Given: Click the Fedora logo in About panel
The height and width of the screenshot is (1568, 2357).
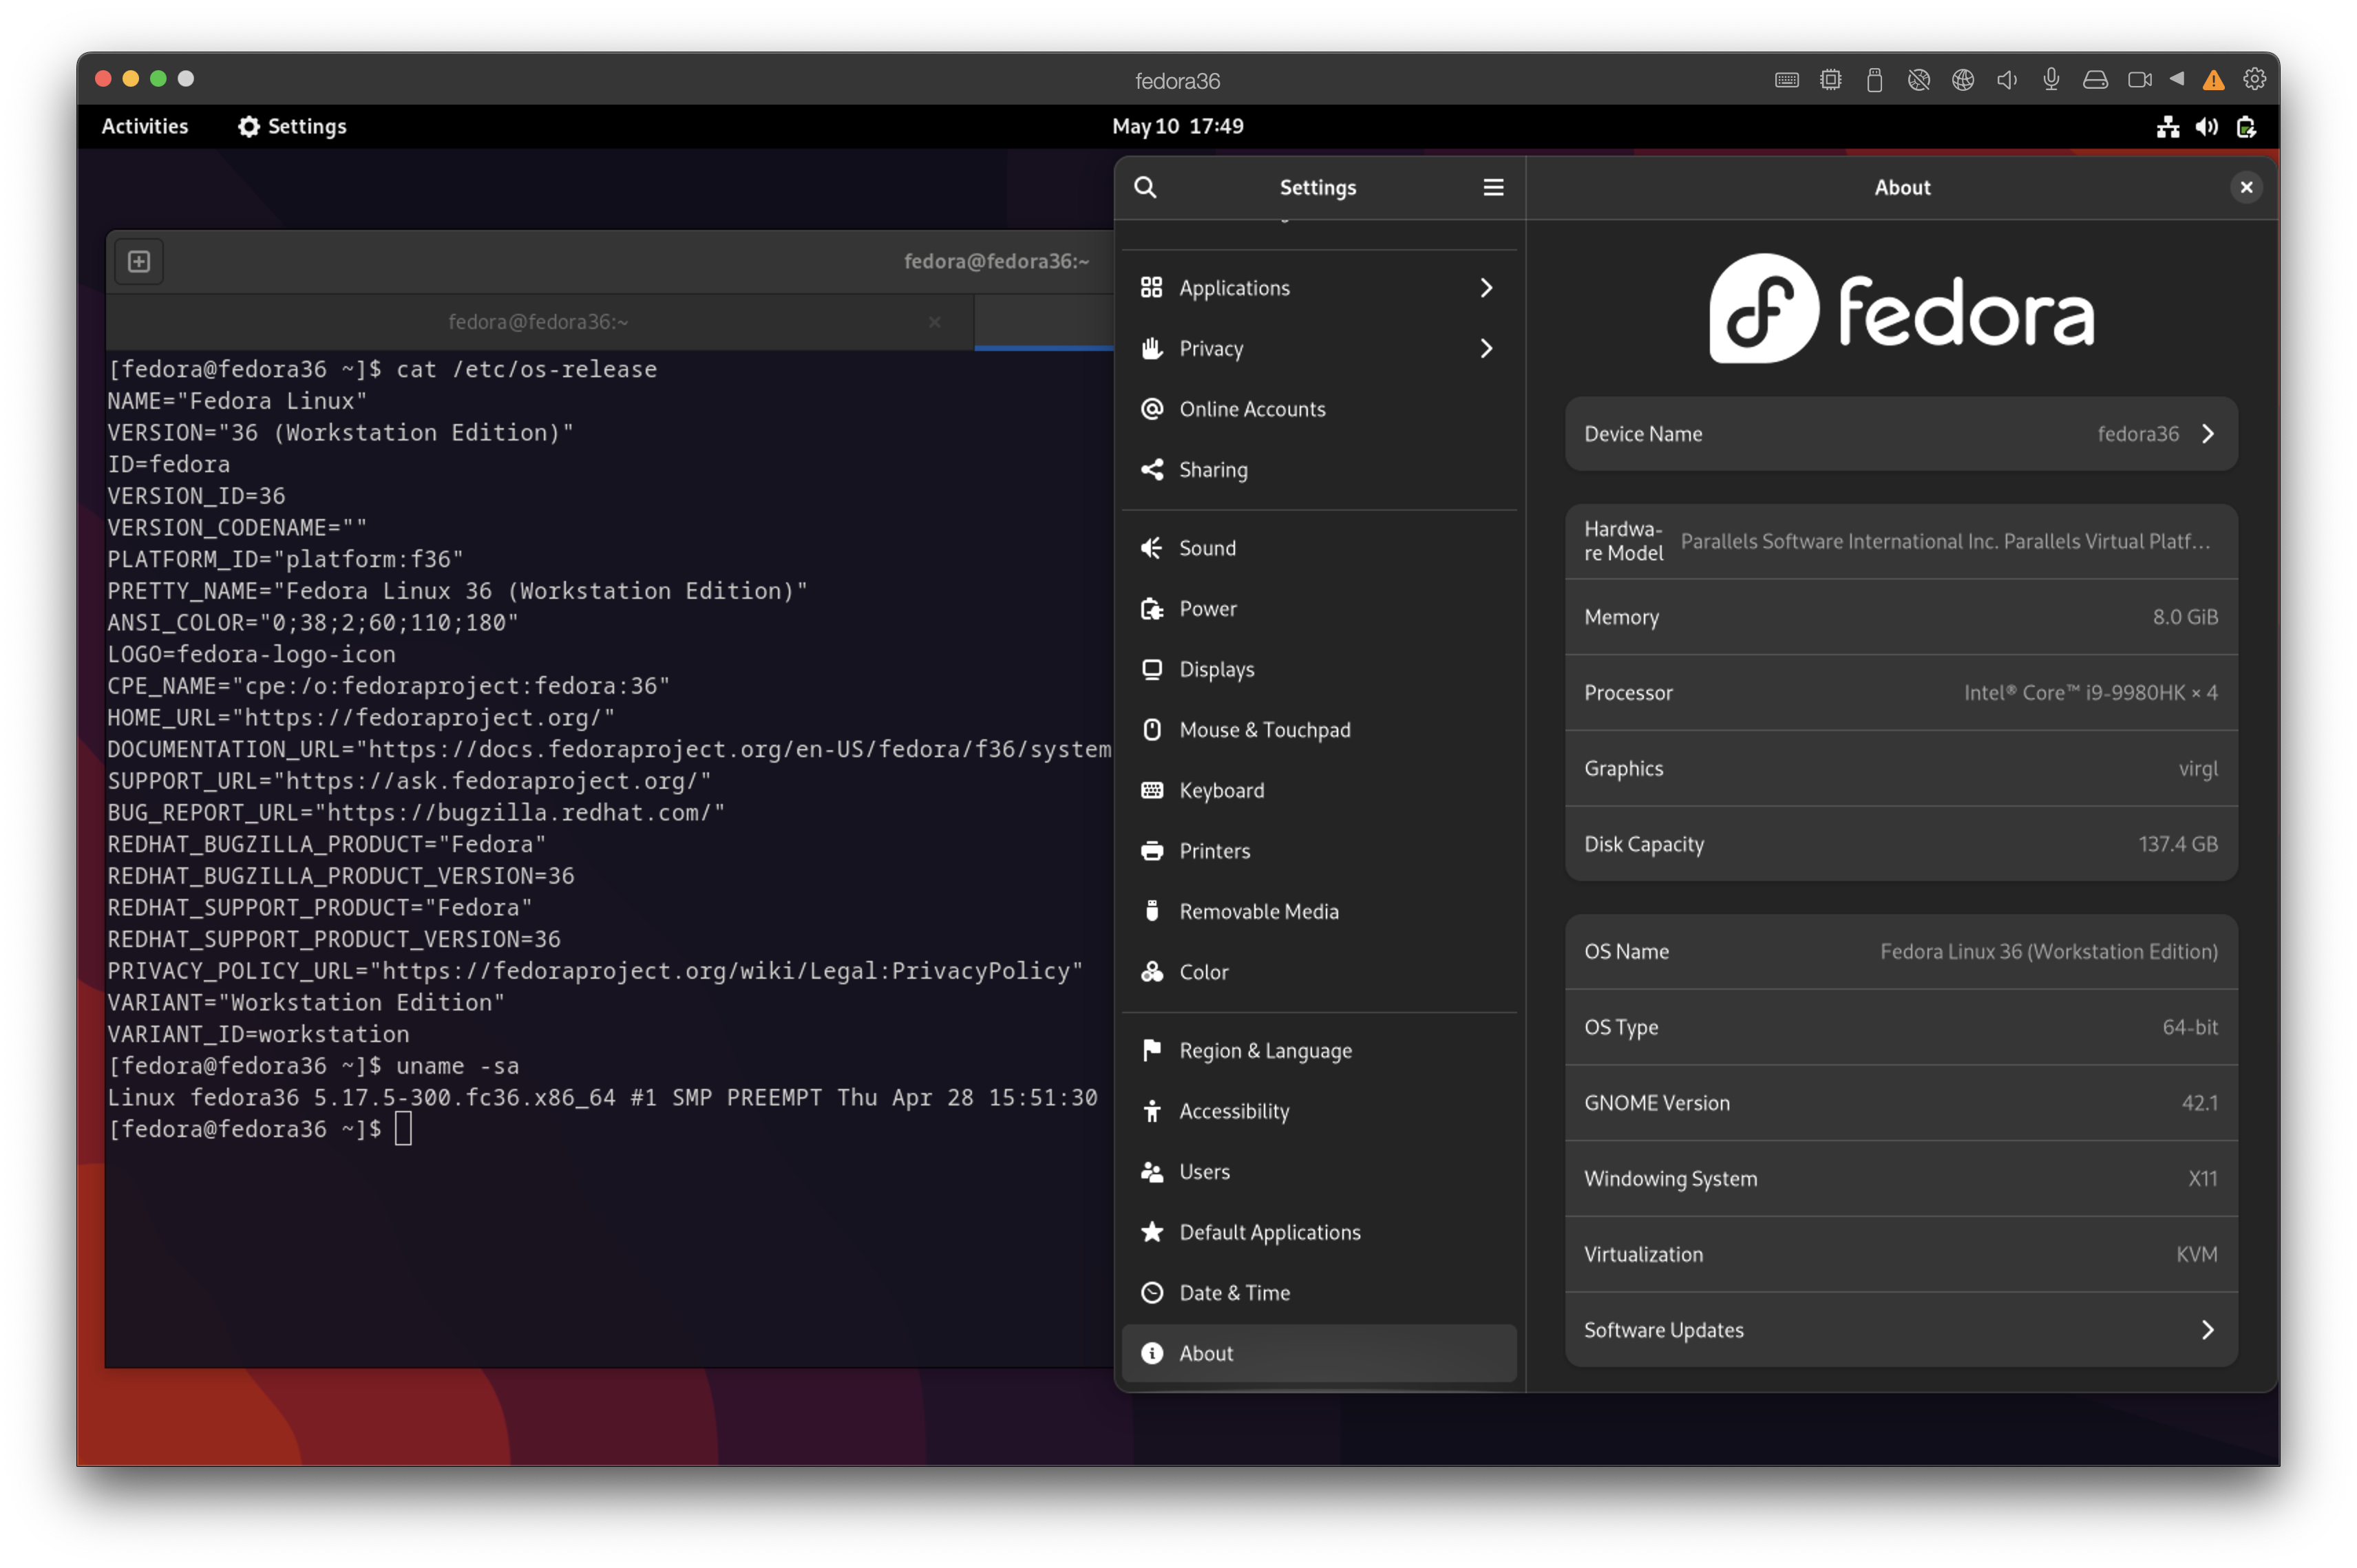Looking at the screenshot, I should tap(1901, 308).
